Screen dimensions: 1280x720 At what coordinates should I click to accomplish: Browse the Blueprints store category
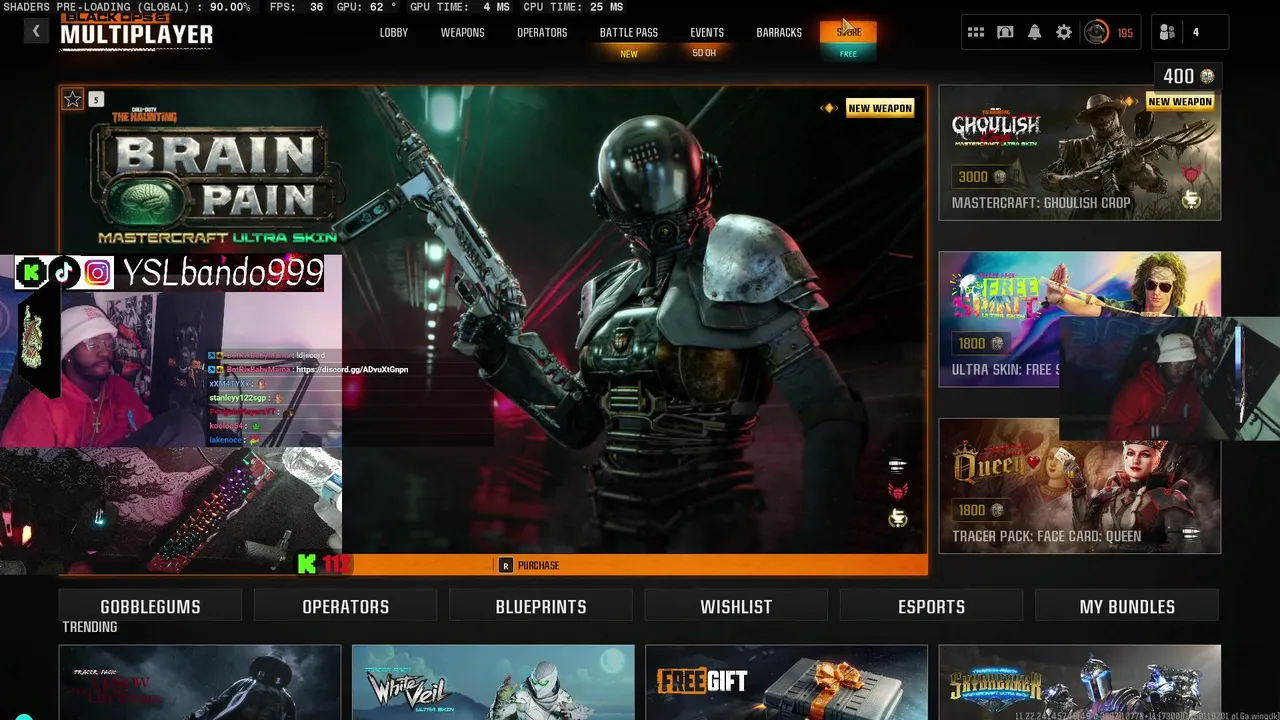(x=541, y=606)
